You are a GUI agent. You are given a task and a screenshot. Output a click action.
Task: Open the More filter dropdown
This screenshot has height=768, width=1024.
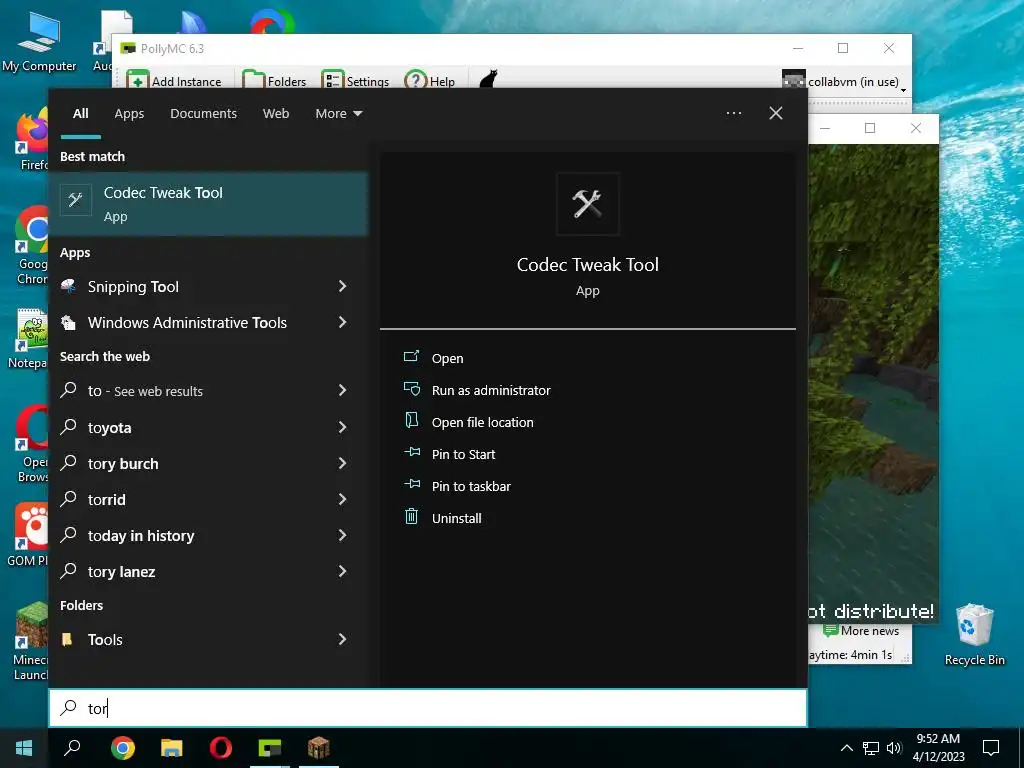tap(338, 114)
